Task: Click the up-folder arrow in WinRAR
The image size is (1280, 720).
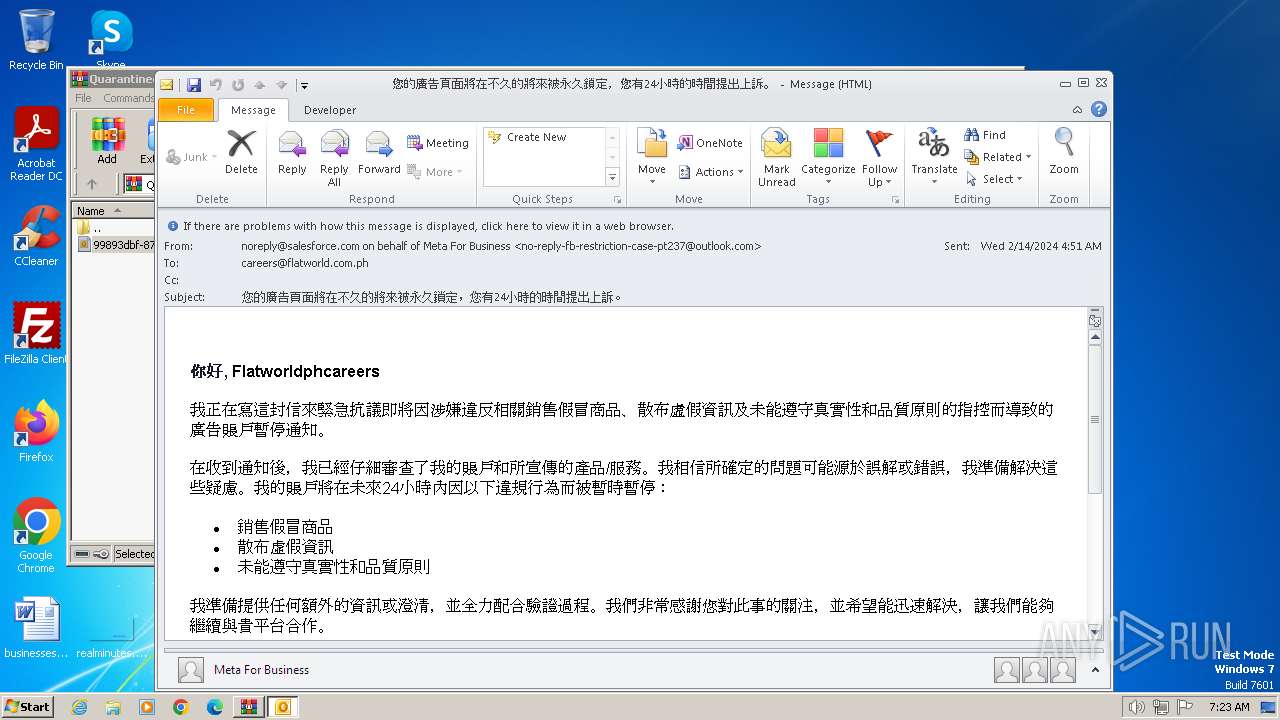Action: 92,184
